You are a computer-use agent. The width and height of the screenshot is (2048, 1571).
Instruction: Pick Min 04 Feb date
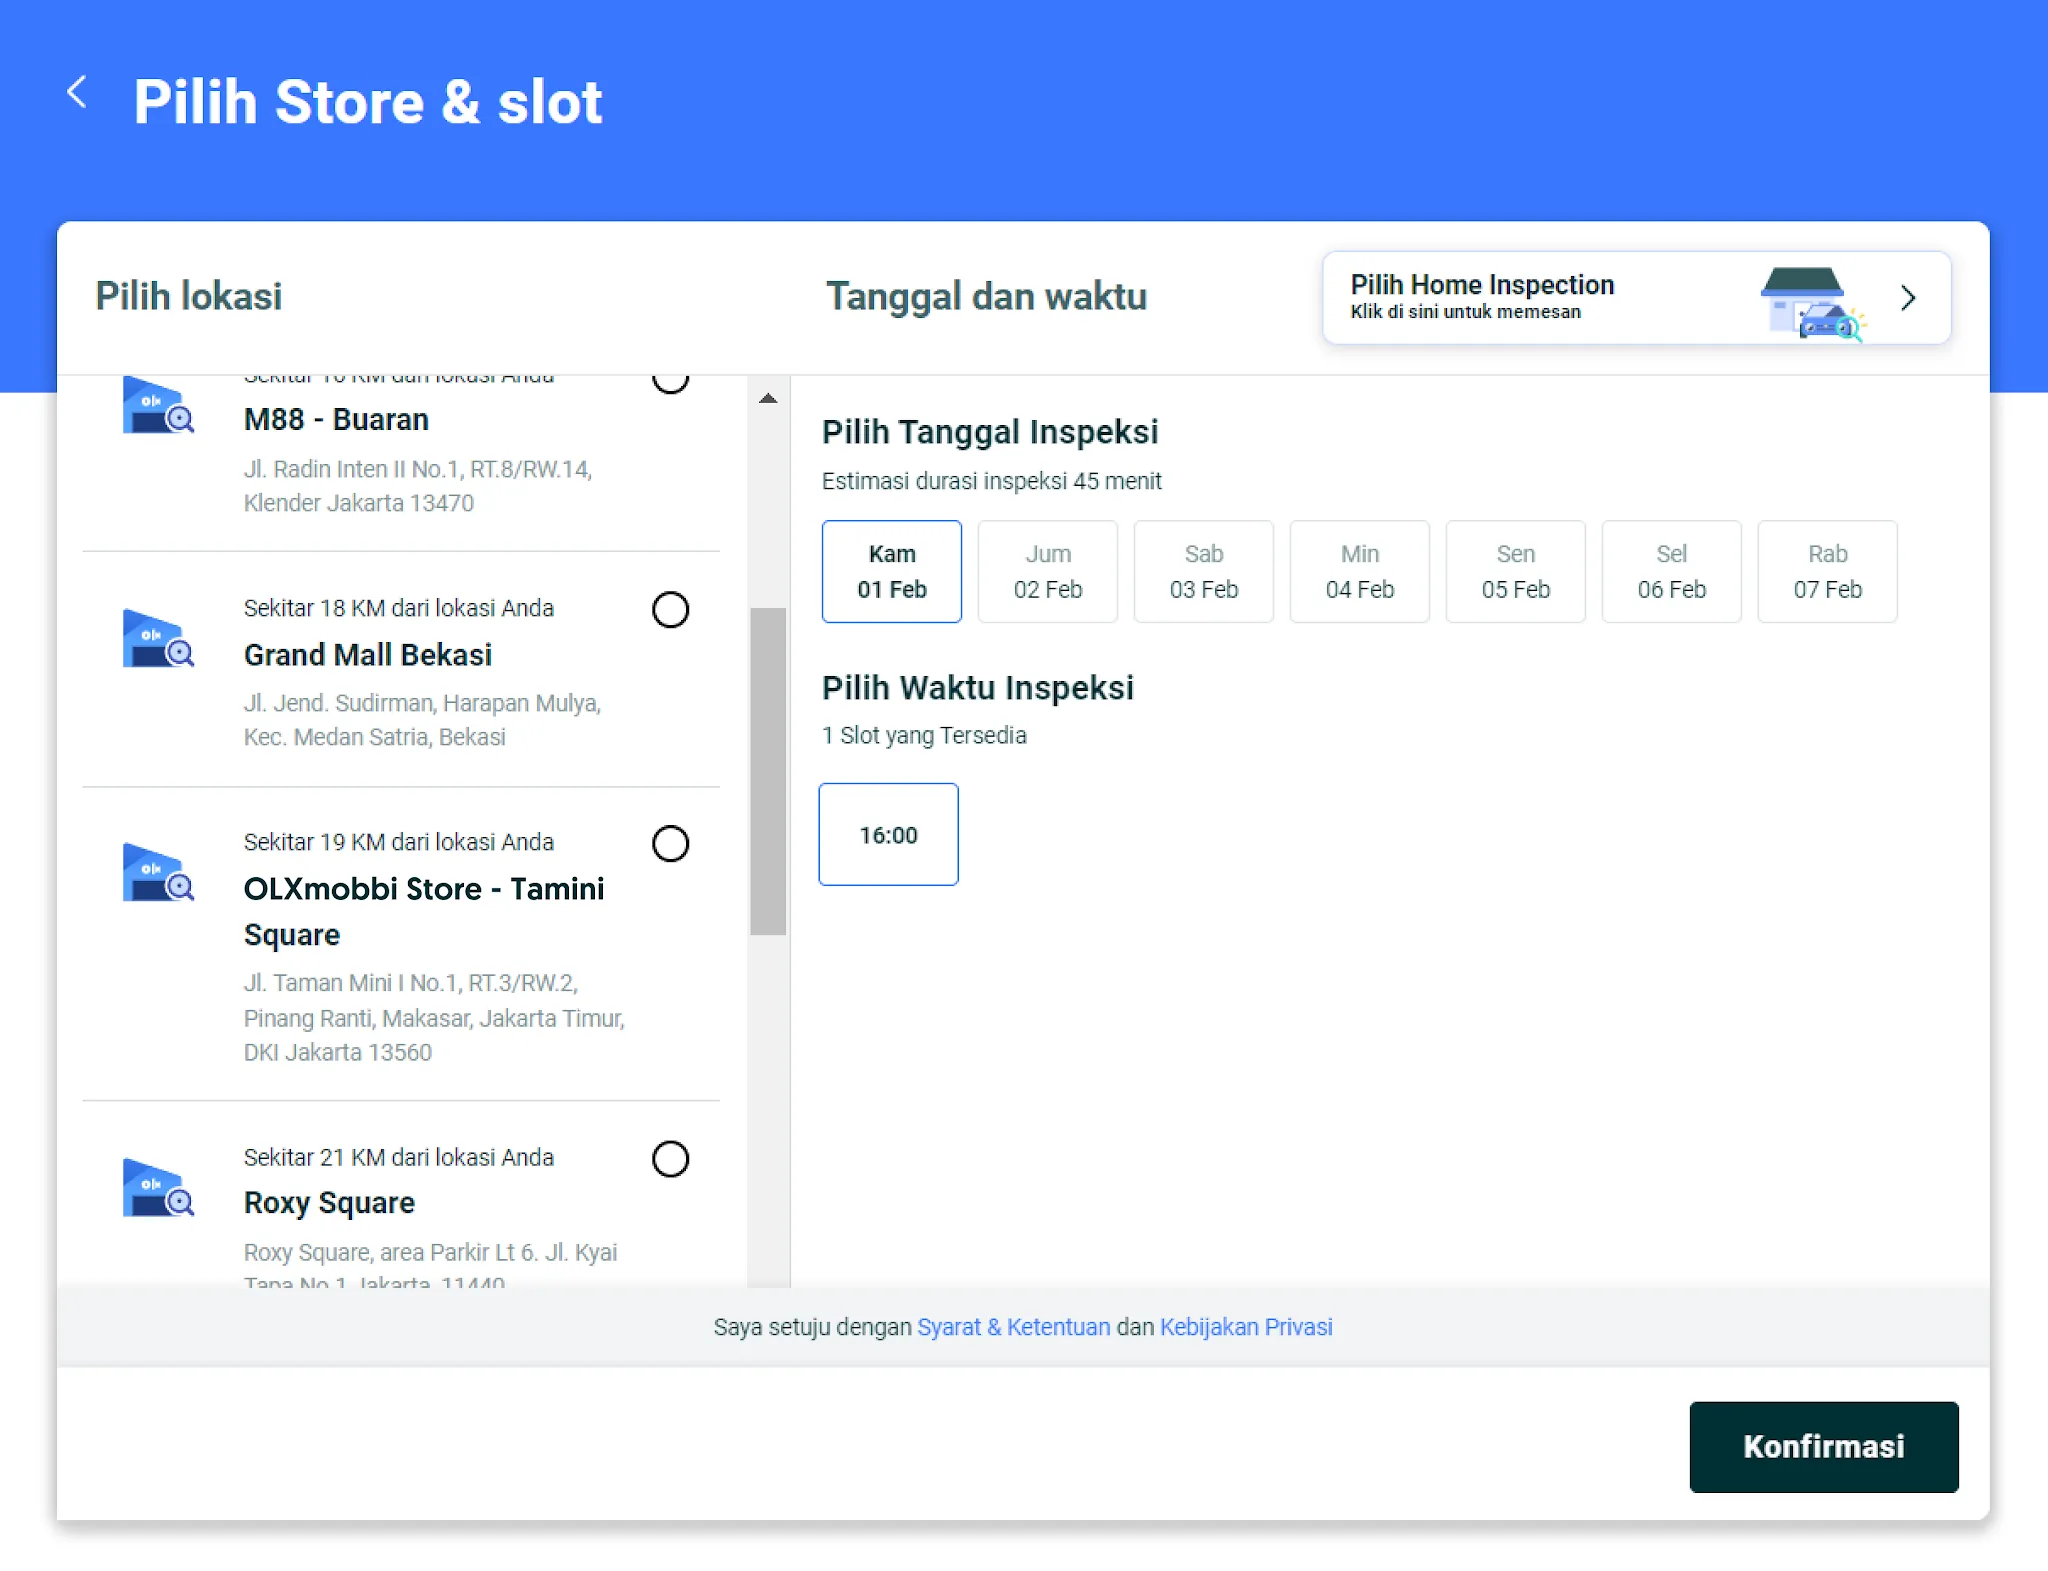(1360, 571)
